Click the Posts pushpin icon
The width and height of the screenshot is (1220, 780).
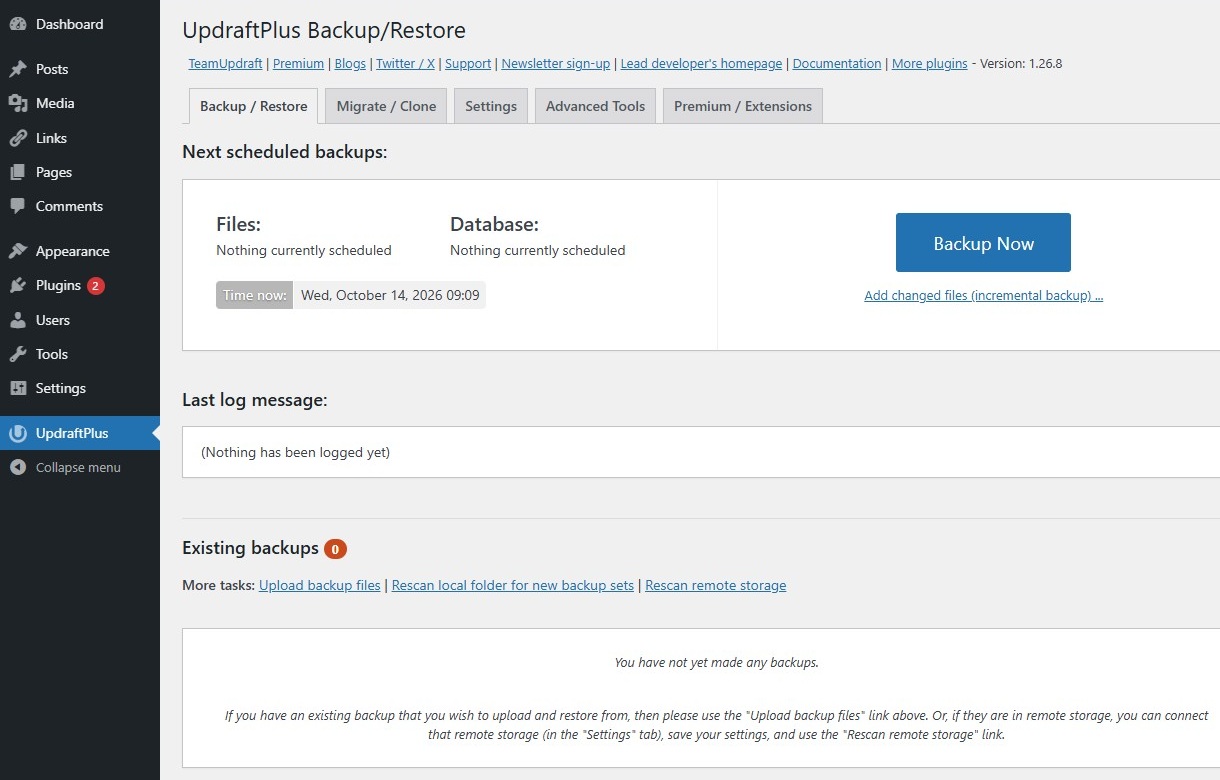pyautogui.click(x=18, y=69)
